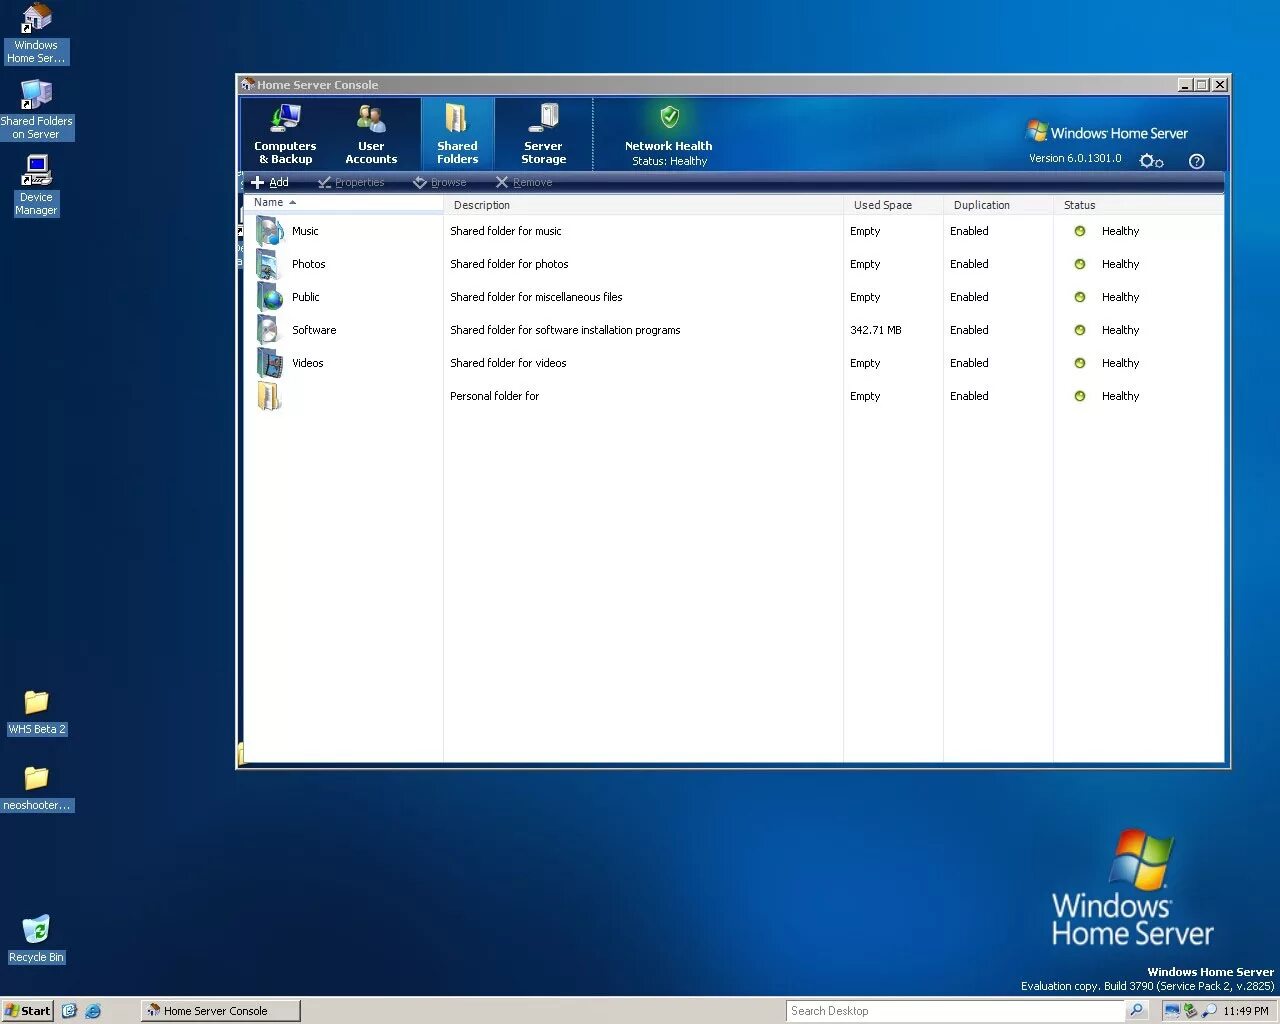Viewport: 1280px width, 1024px height.
Task: Open the Help question mark icon
Action: click(1196, 161)
